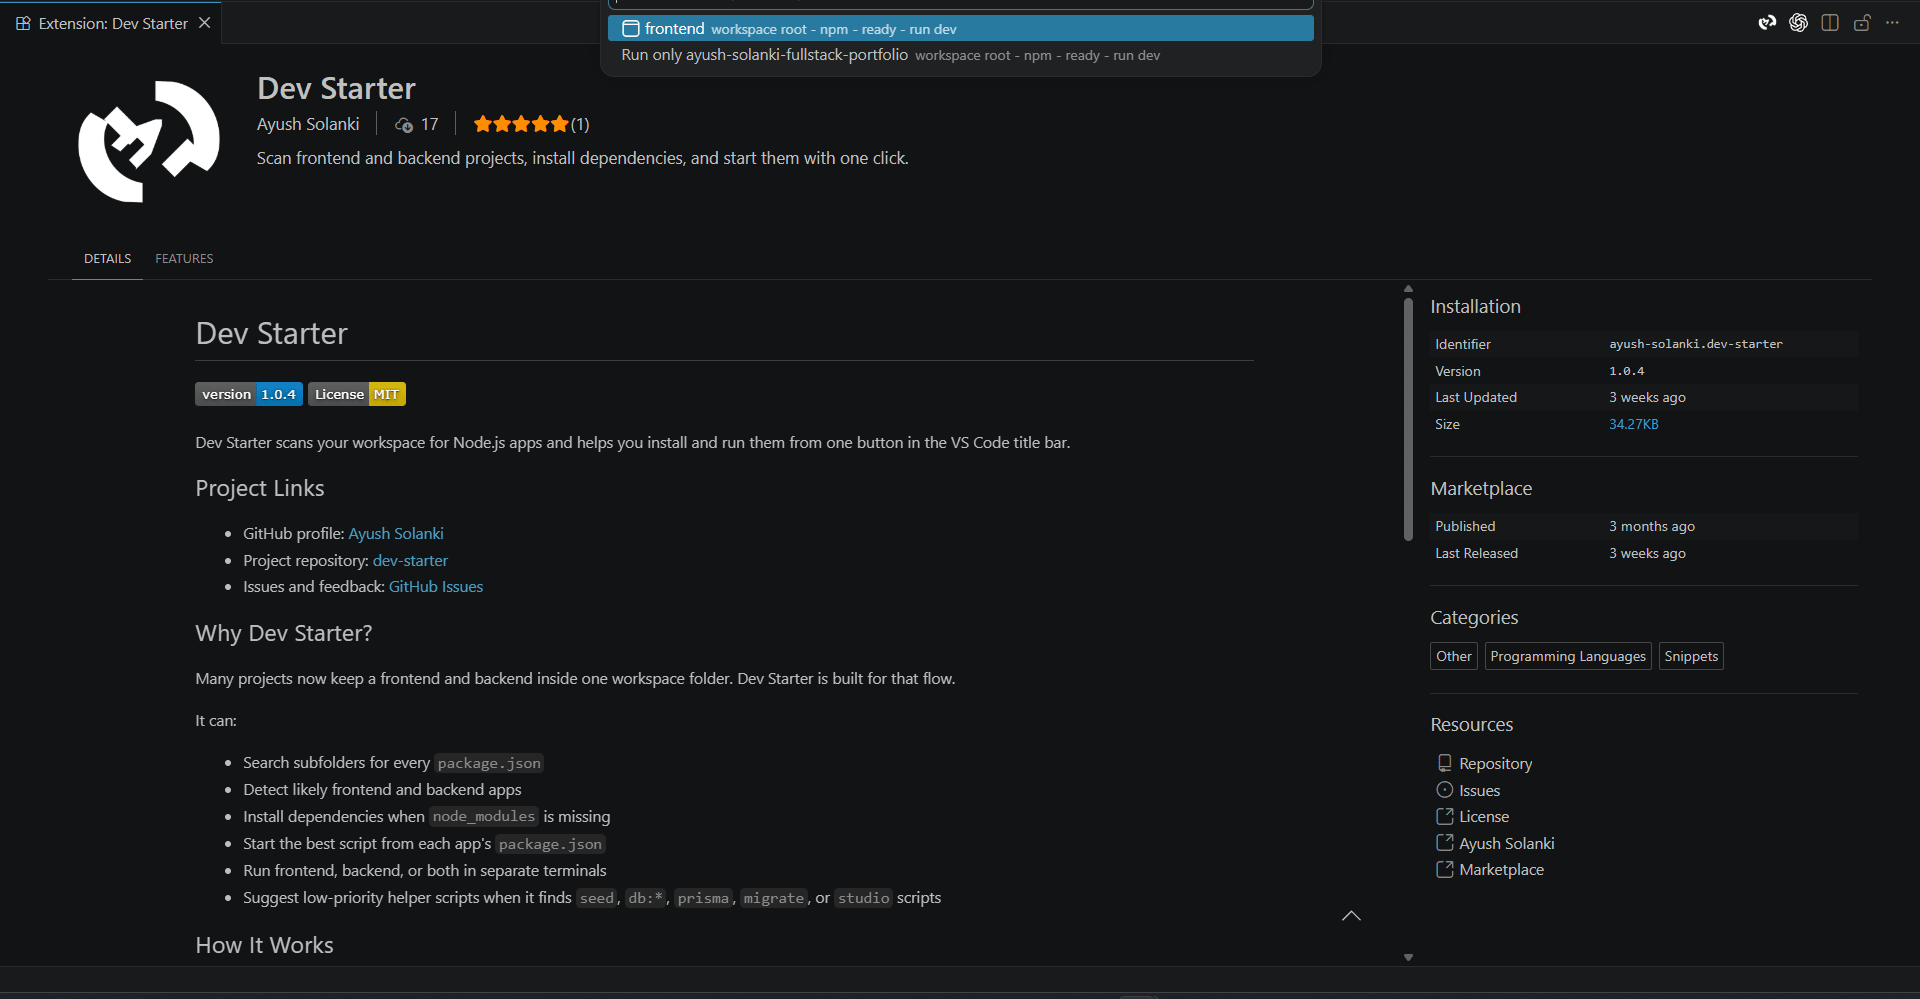Click the quick pick search input field
The width and height of the screenshot is (1920, 999).
click(x=960, y=4)
